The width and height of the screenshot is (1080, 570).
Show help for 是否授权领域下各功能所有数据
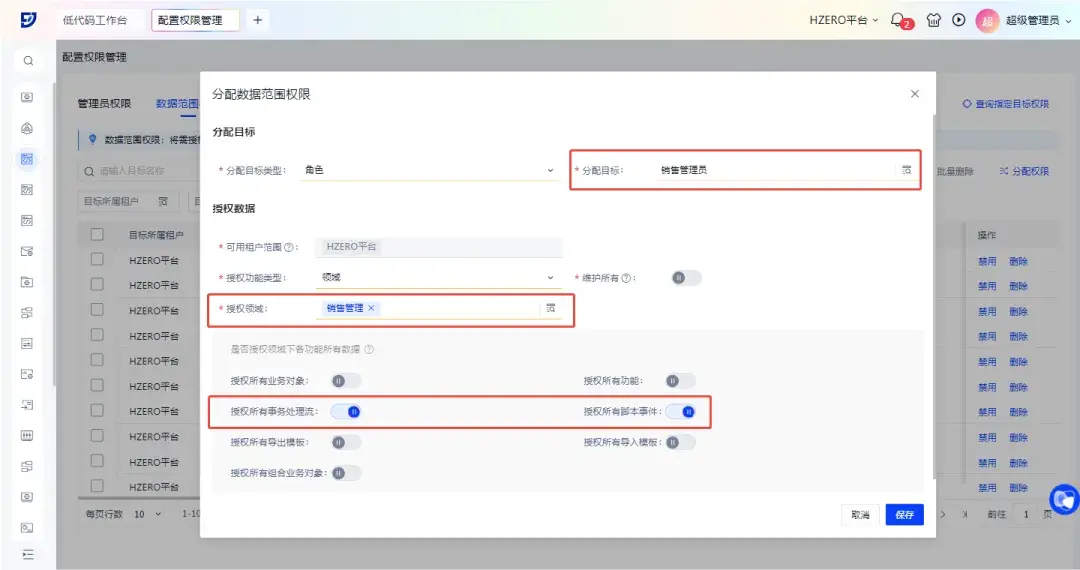point(369,350)
